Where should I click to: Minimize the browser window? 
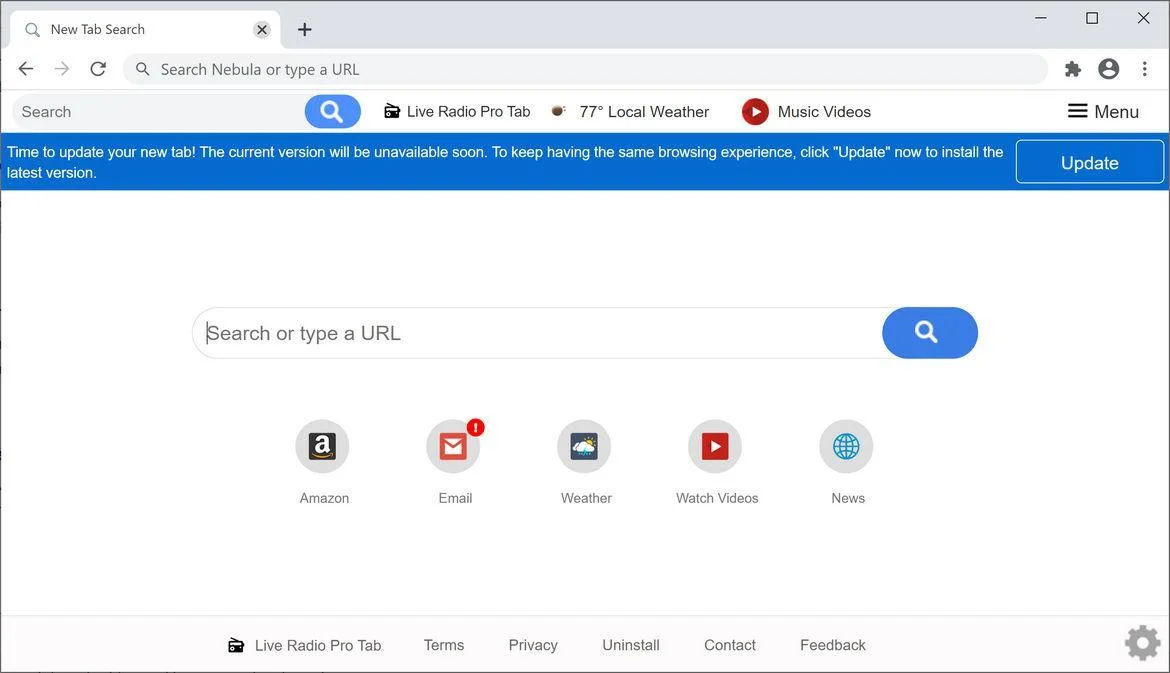click(1041, 18)
